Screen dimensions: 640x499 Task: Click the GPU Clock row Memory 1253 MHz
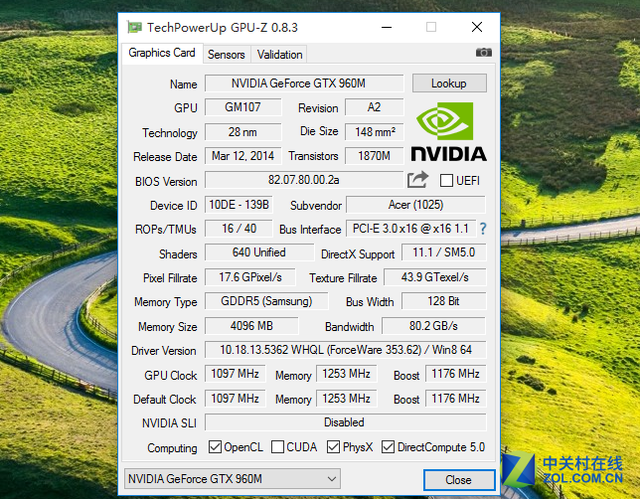(x=347, y=374)
